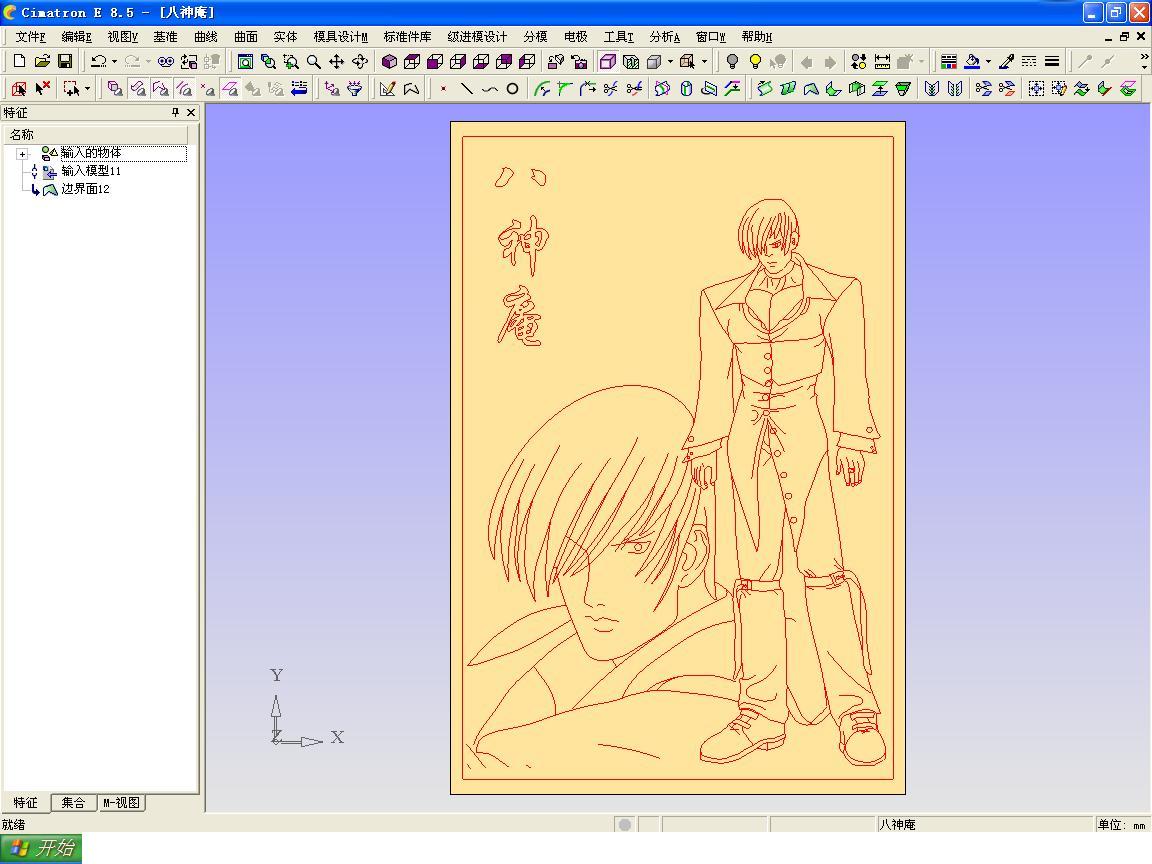Click the scissors trim curve icon

tap(611, 89)
